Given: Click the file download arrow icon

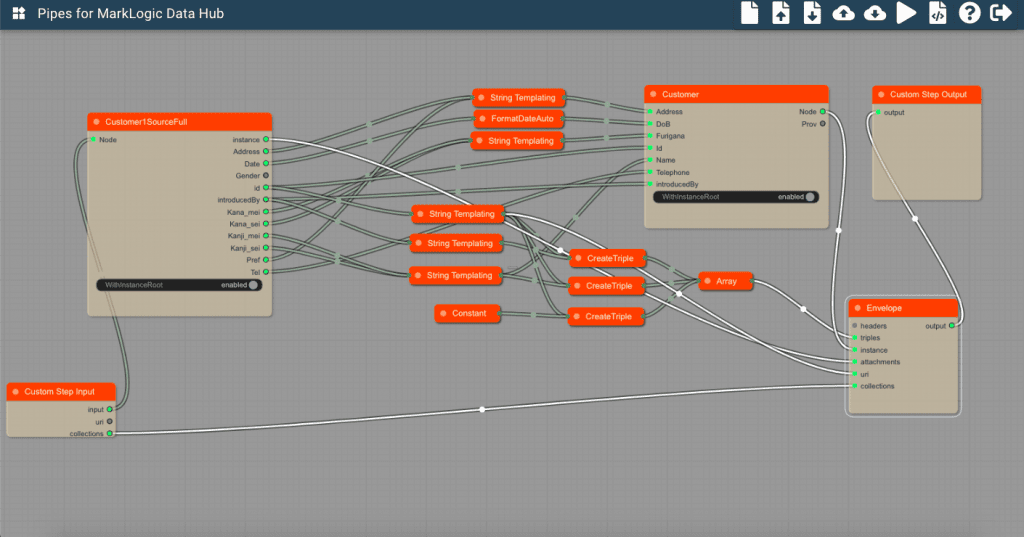Looking at the screenshot, I should [812, 13].
